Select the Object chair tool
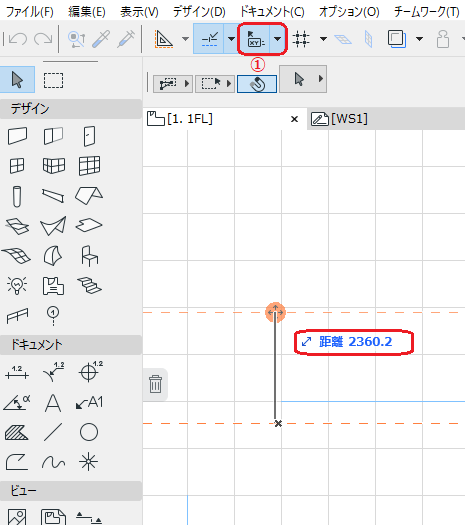Screen dimensions: 465x525 (x=89, y=256)
